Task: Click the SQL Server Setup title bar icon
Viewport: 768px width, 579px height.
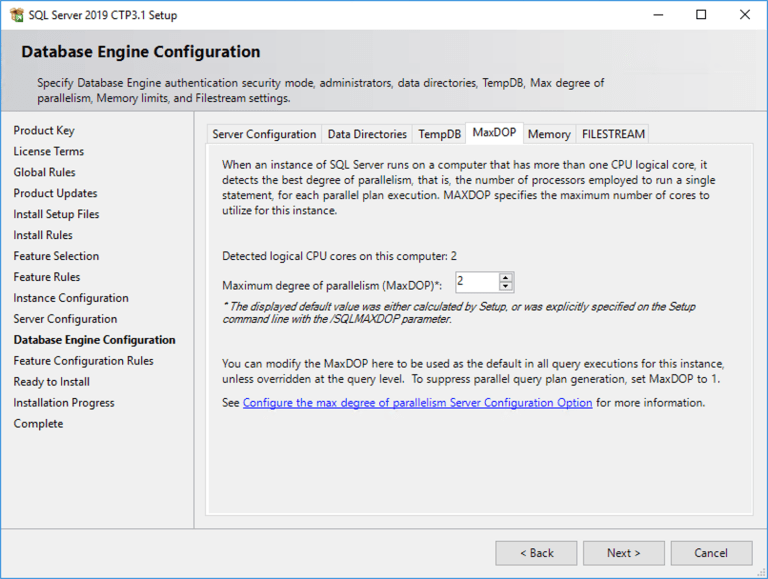Action: click(x=15, y=15)
